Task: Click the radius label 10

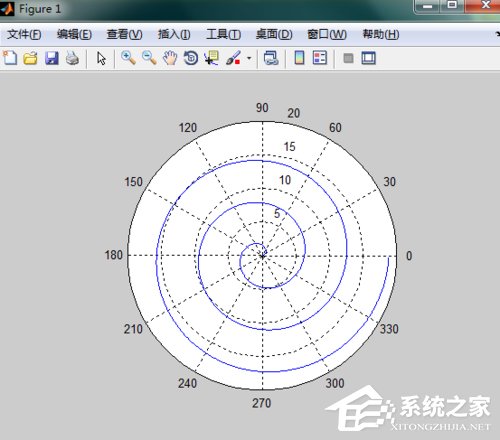Action: point(285,180)
